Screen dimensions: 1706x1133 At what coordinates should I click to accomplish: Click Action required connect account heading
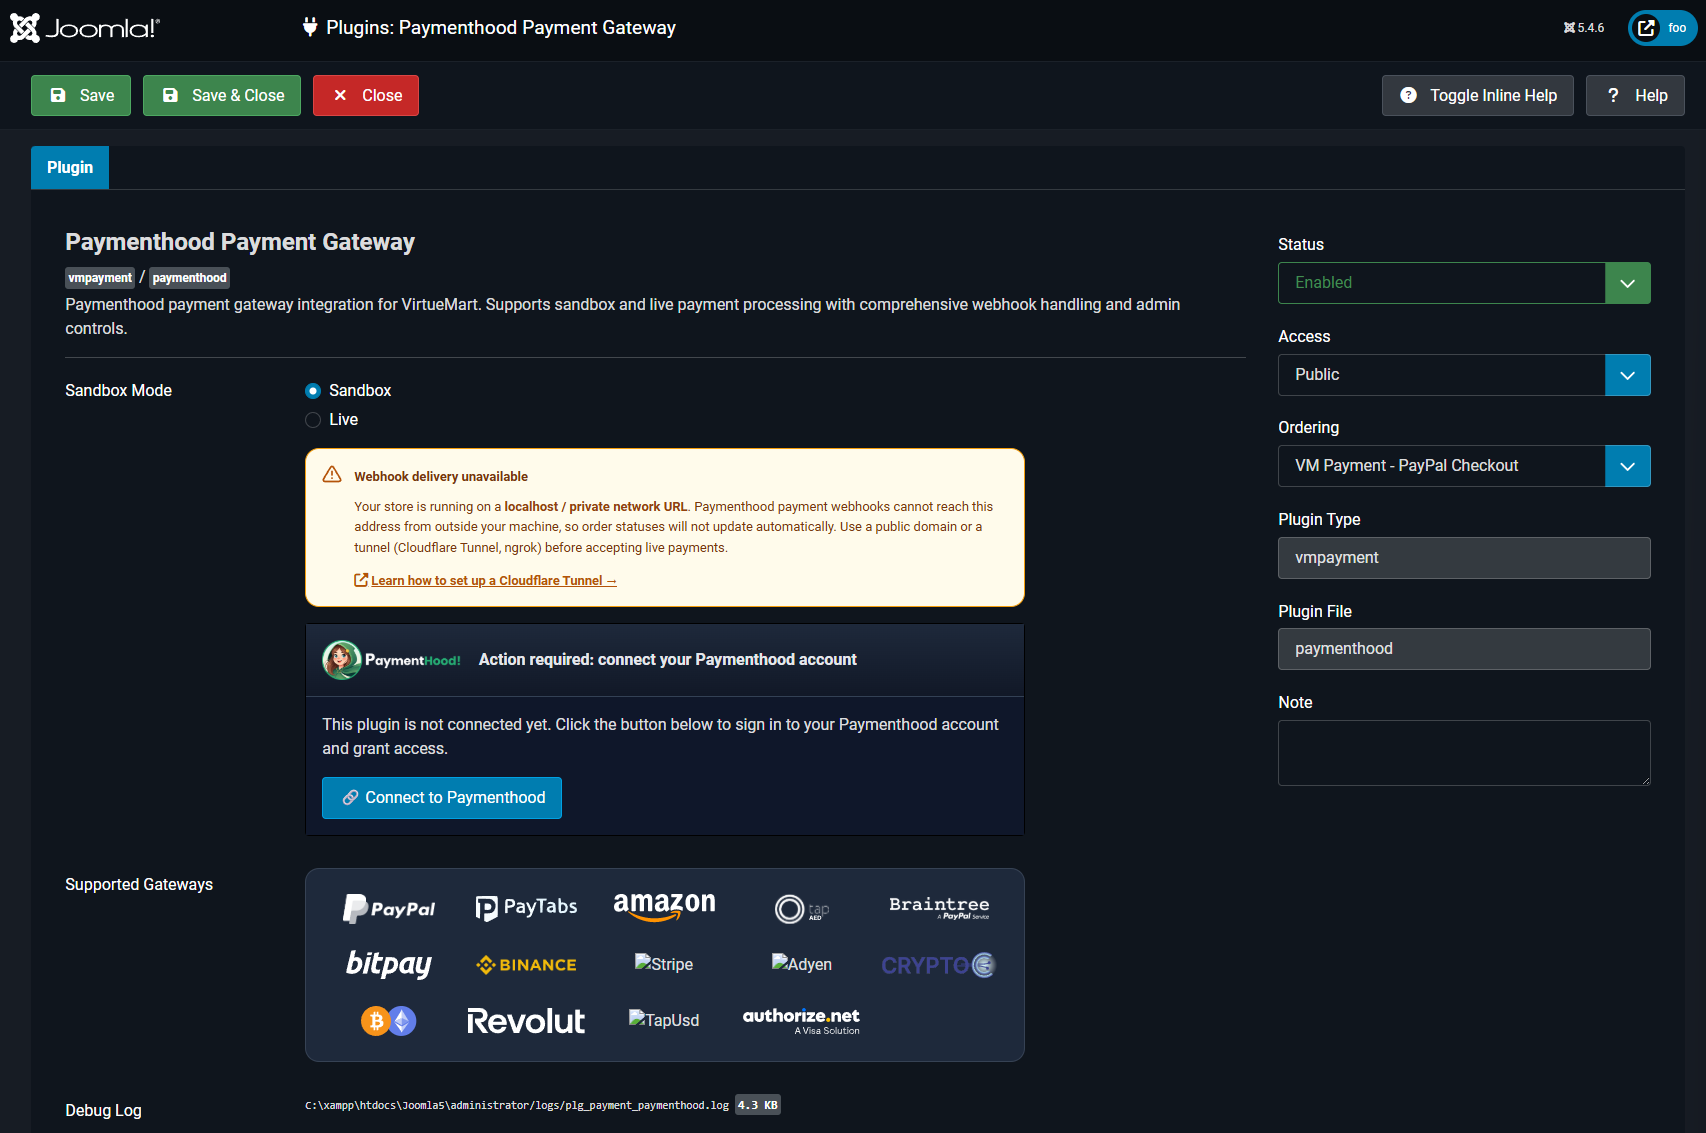pos(667,660)
